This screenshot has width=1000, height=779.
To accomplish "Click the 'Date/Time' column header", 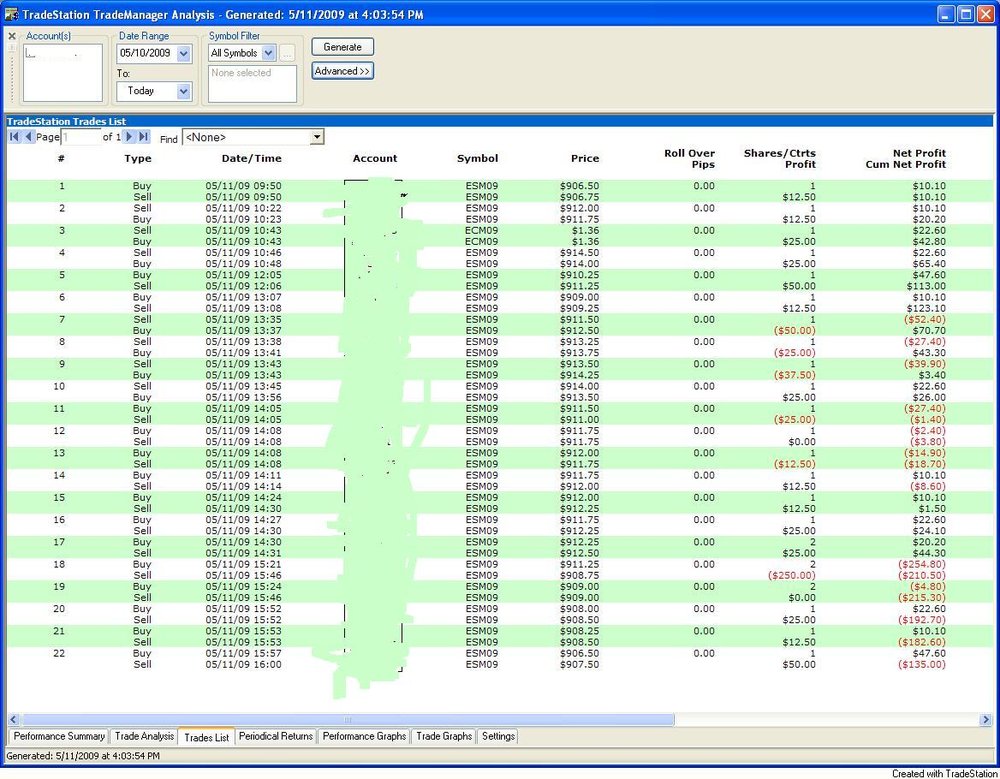I will pos(251,159).
